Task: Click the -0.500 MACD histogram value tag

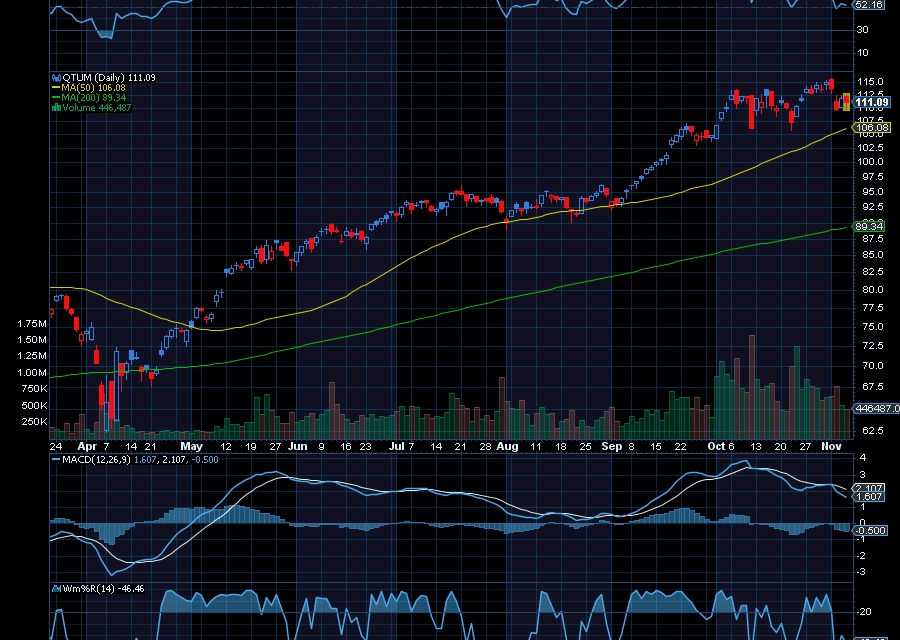Action: click(x=872, y=530)
